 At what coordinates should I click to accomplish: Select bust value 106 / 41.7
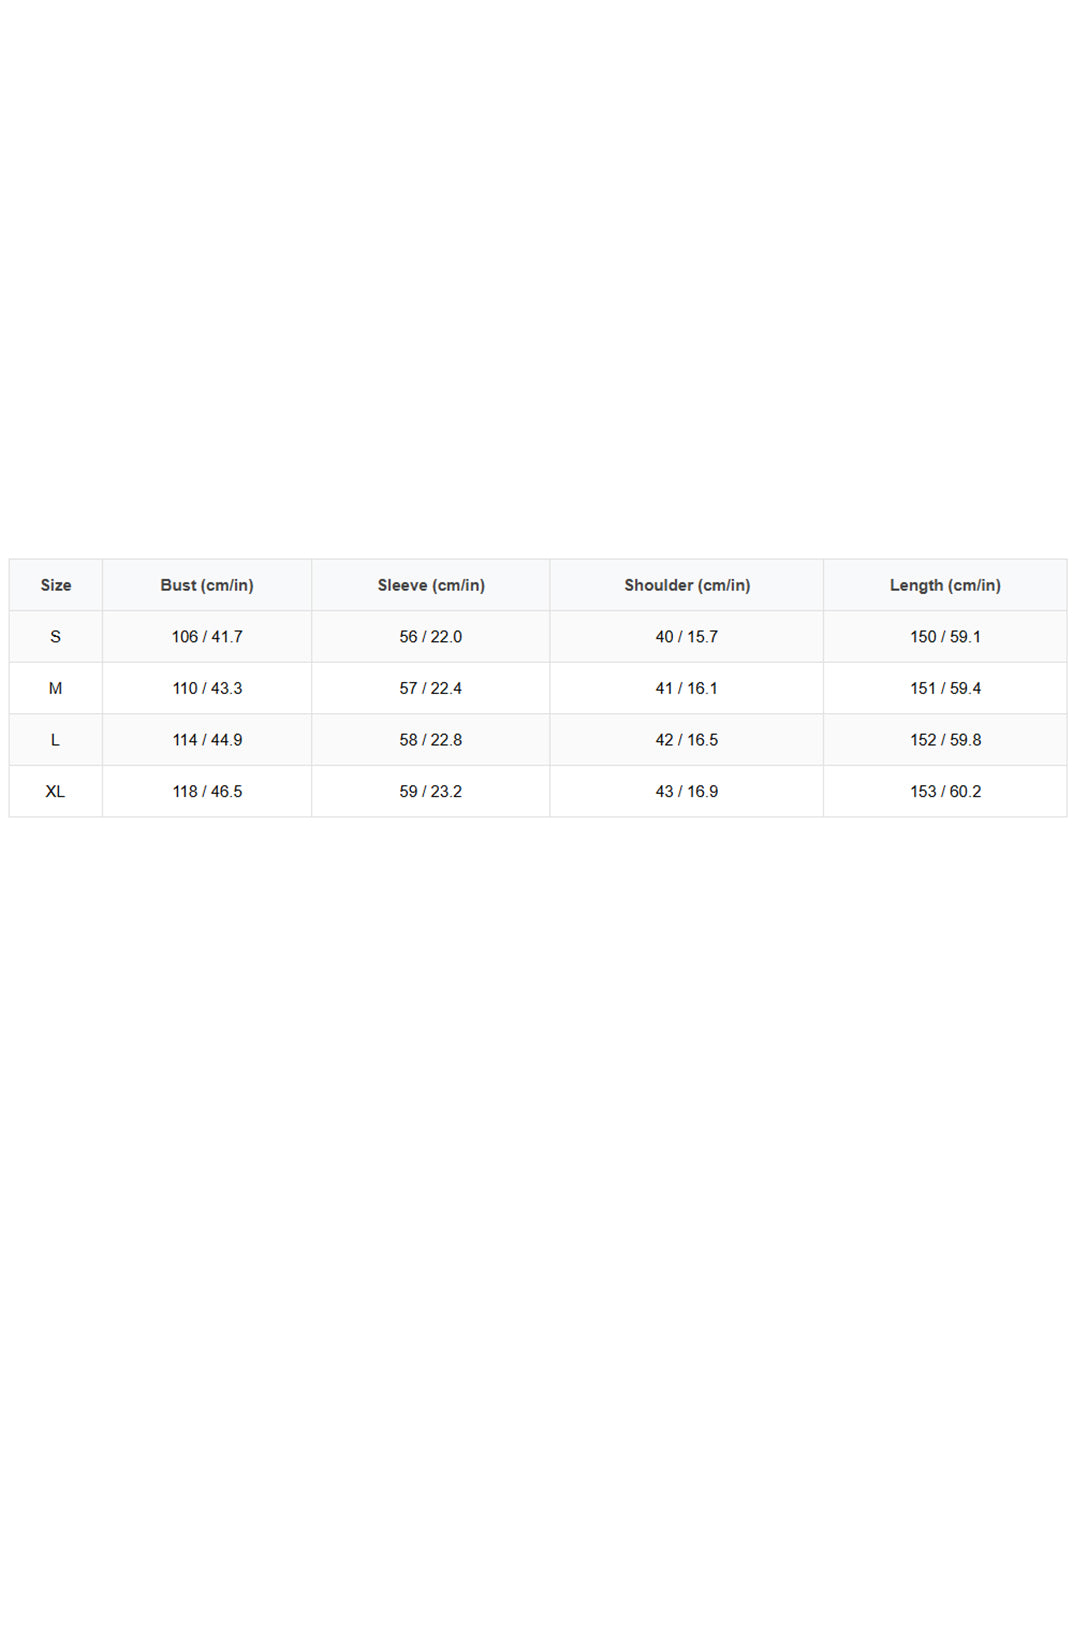click(207, 637)
